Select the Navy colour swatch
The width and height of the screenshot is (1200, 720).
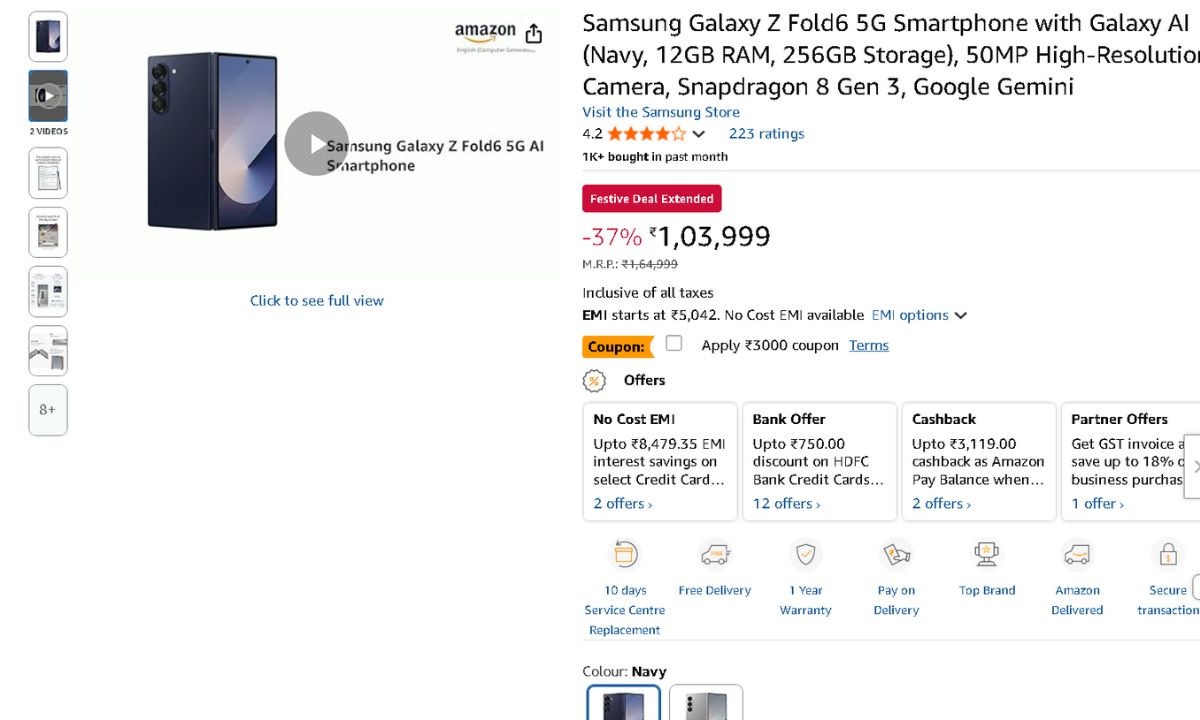pos(624,702)
